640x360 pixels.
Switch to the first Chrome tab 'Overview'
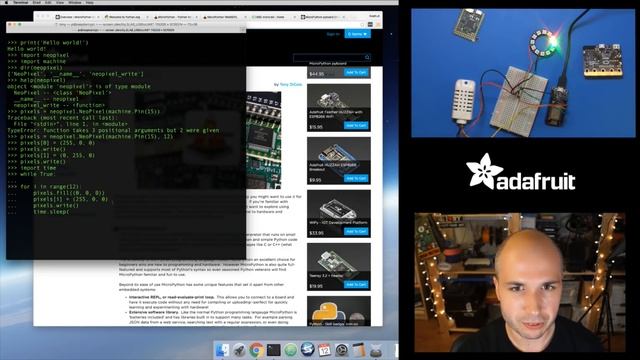coord(78,17)
